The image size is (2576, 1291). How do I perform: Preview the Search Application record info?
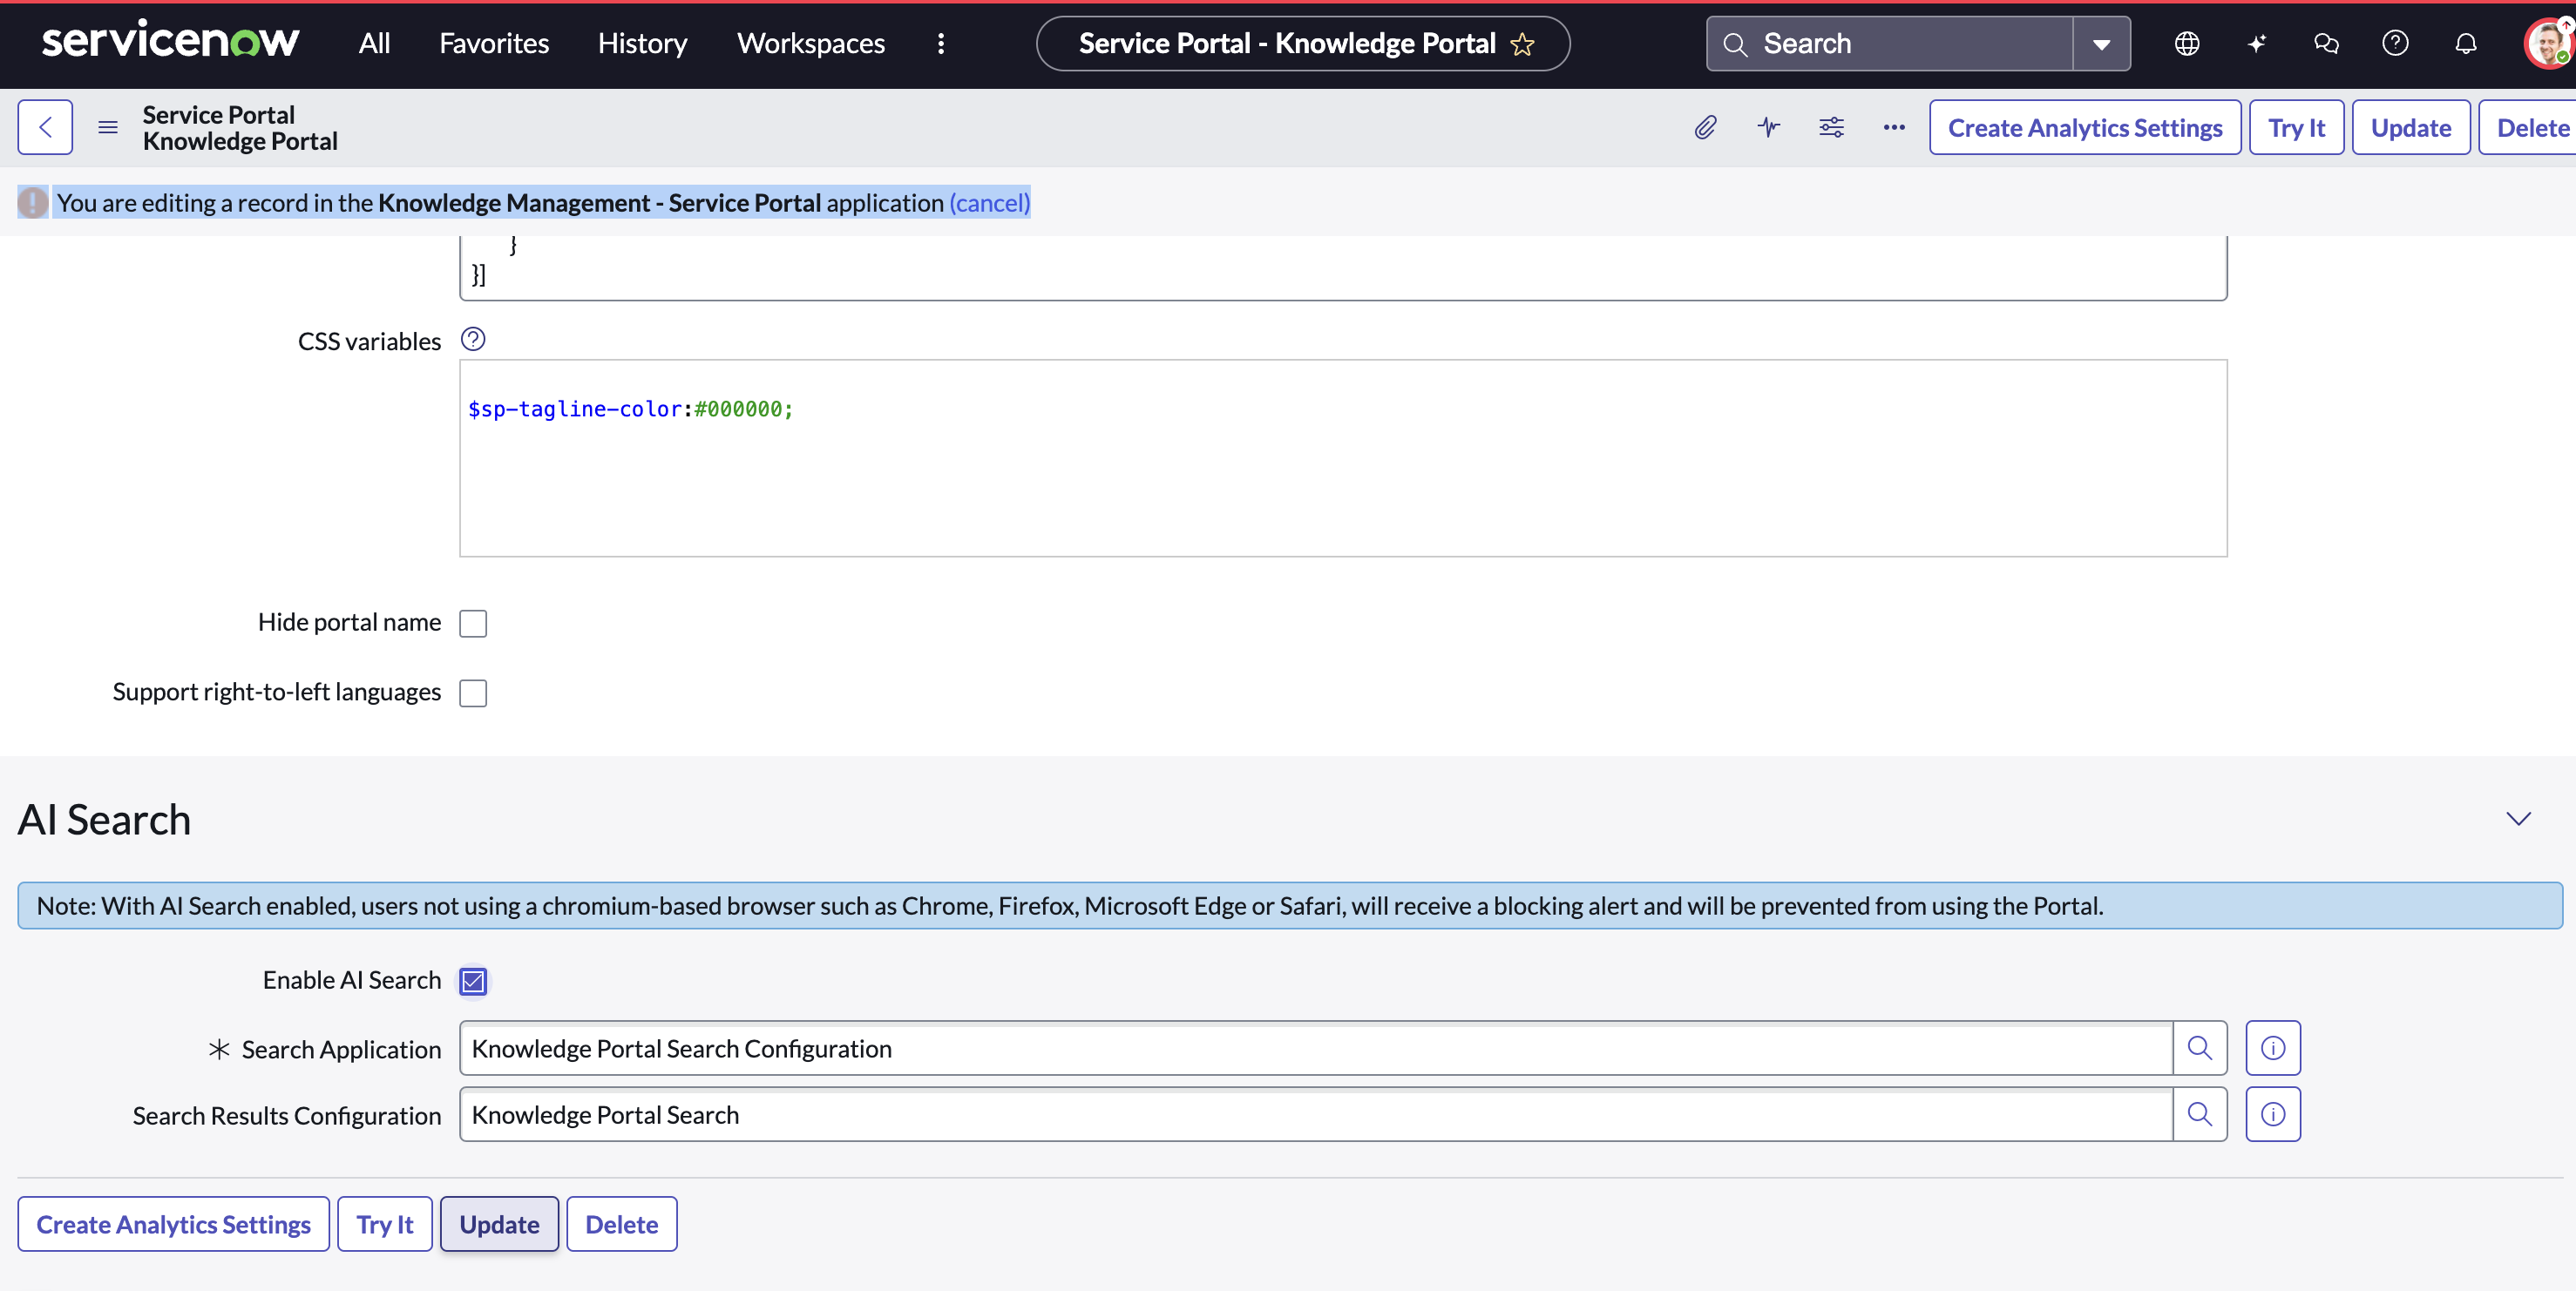[x=2272, y=1048]
